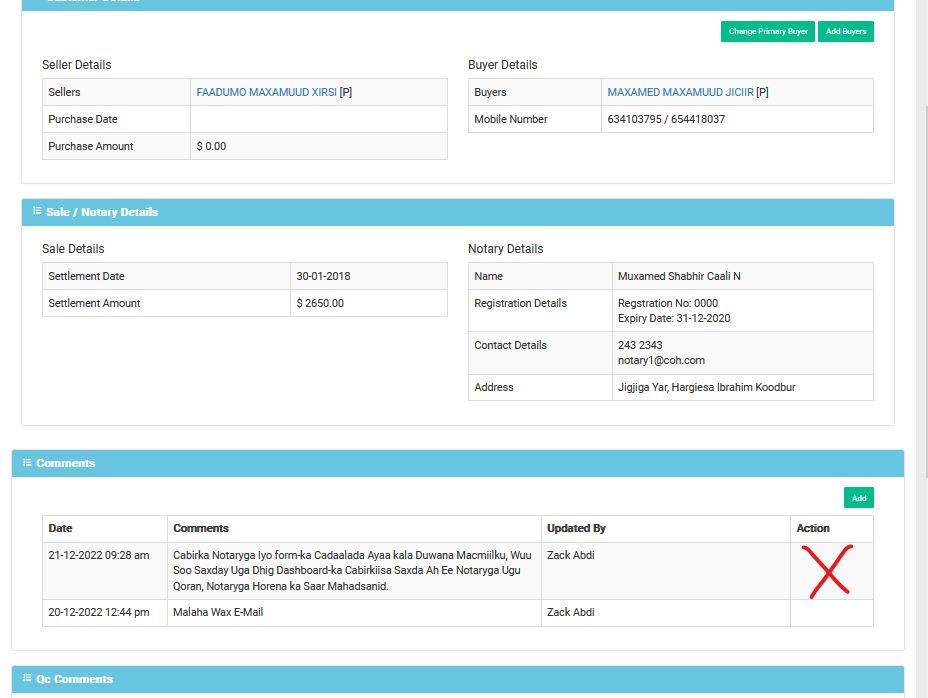Viewport: 928px width, 698px height.
Task: Click the list icon in the Comments section header
Action: coord(27,462)
